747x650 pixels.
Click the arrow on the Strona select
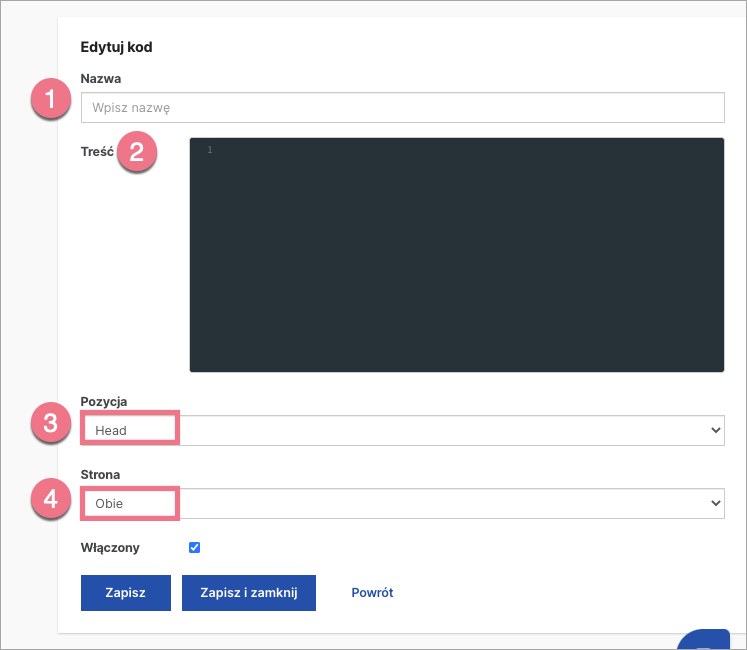click(714, 503)
